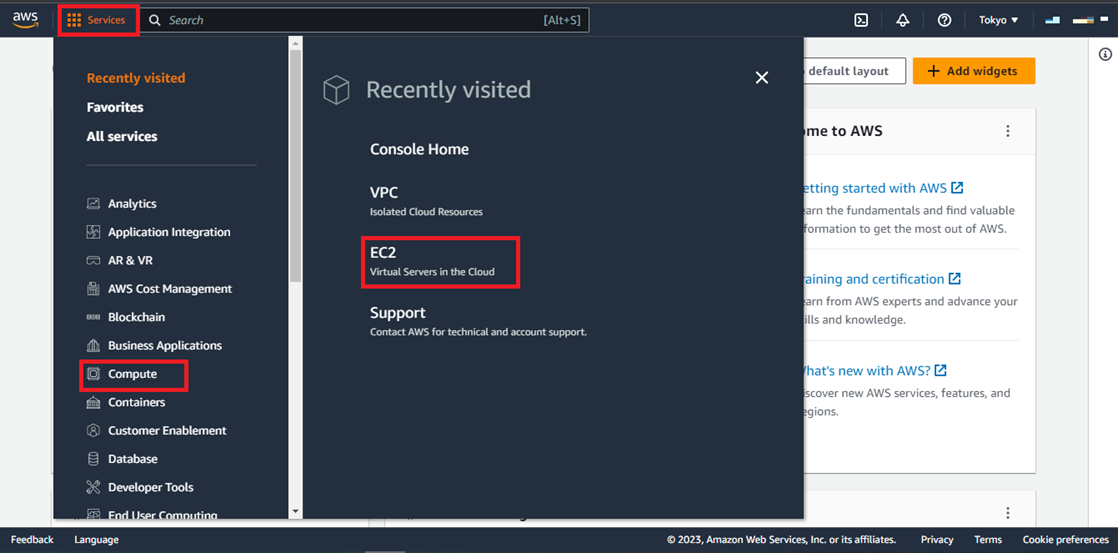The height and width of the screenshot is (553, 1118).
Task: Click the Feedback footer link
Action: coord(32,539)
